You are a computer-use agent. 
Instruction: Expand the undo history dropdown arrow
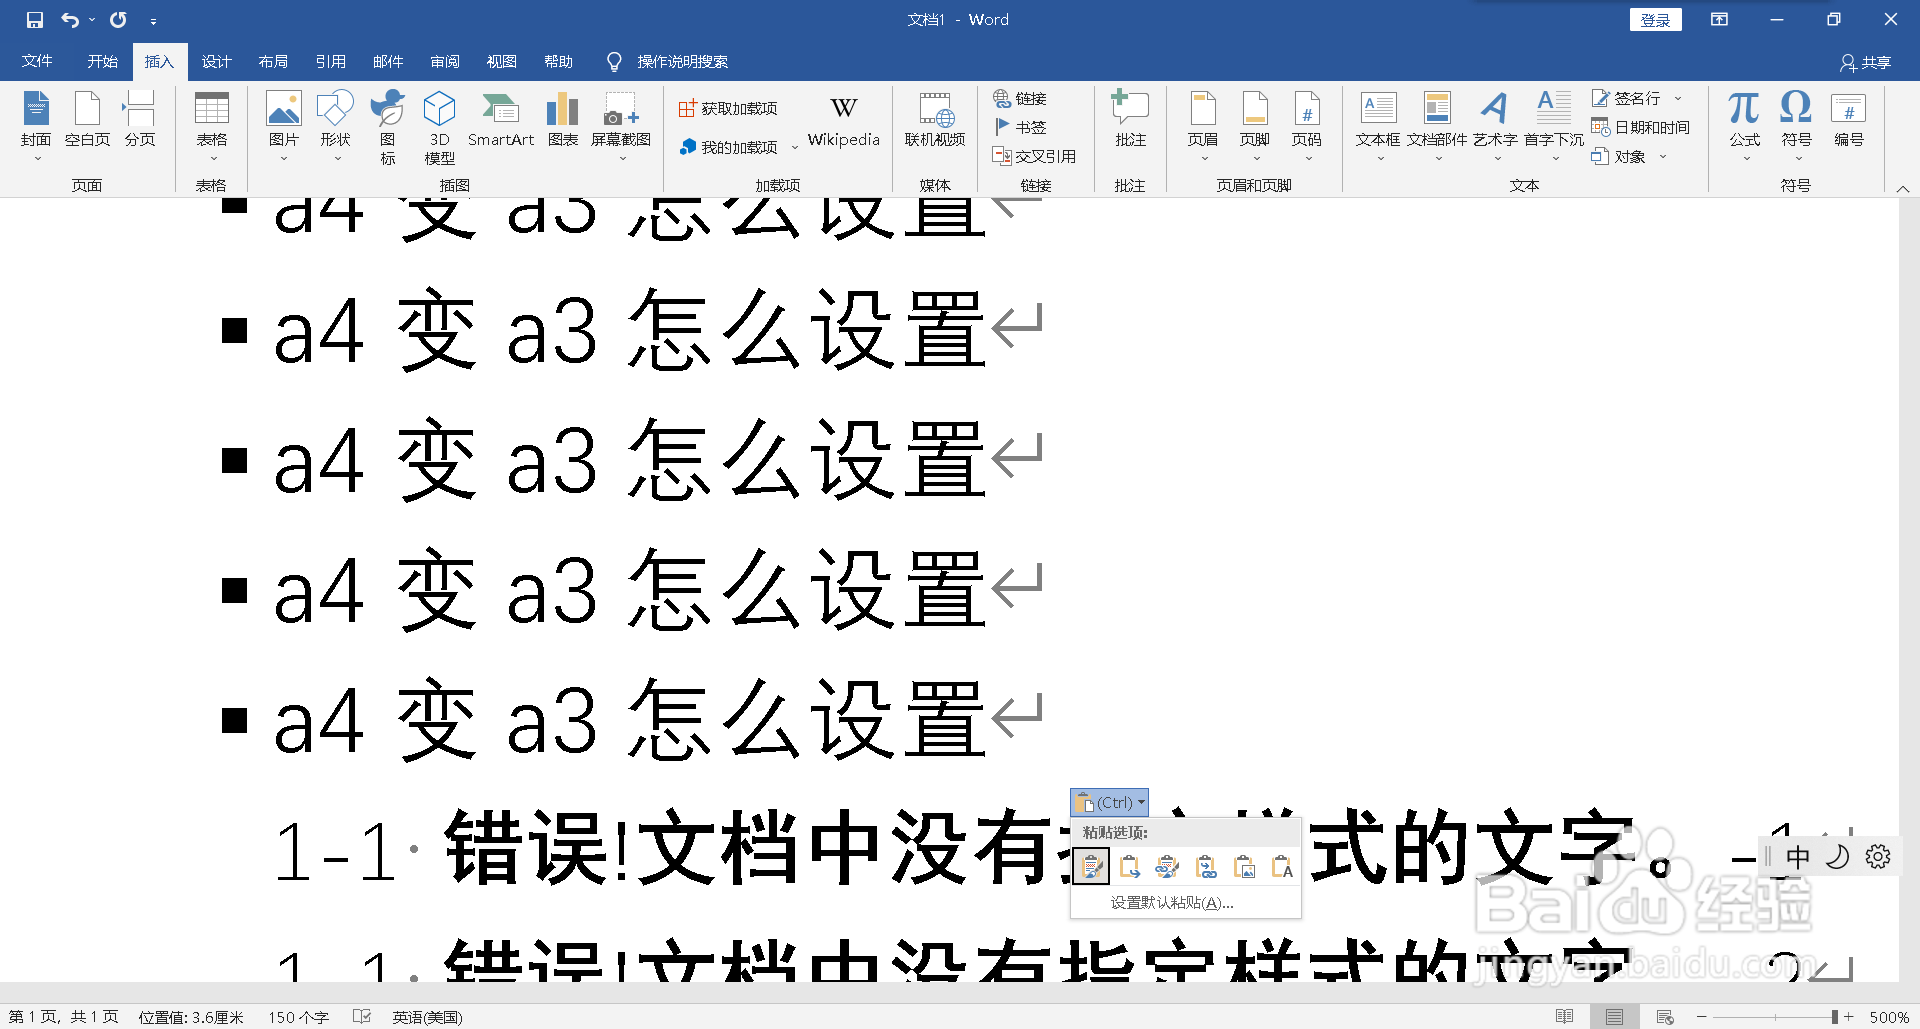tap(92, 20)
